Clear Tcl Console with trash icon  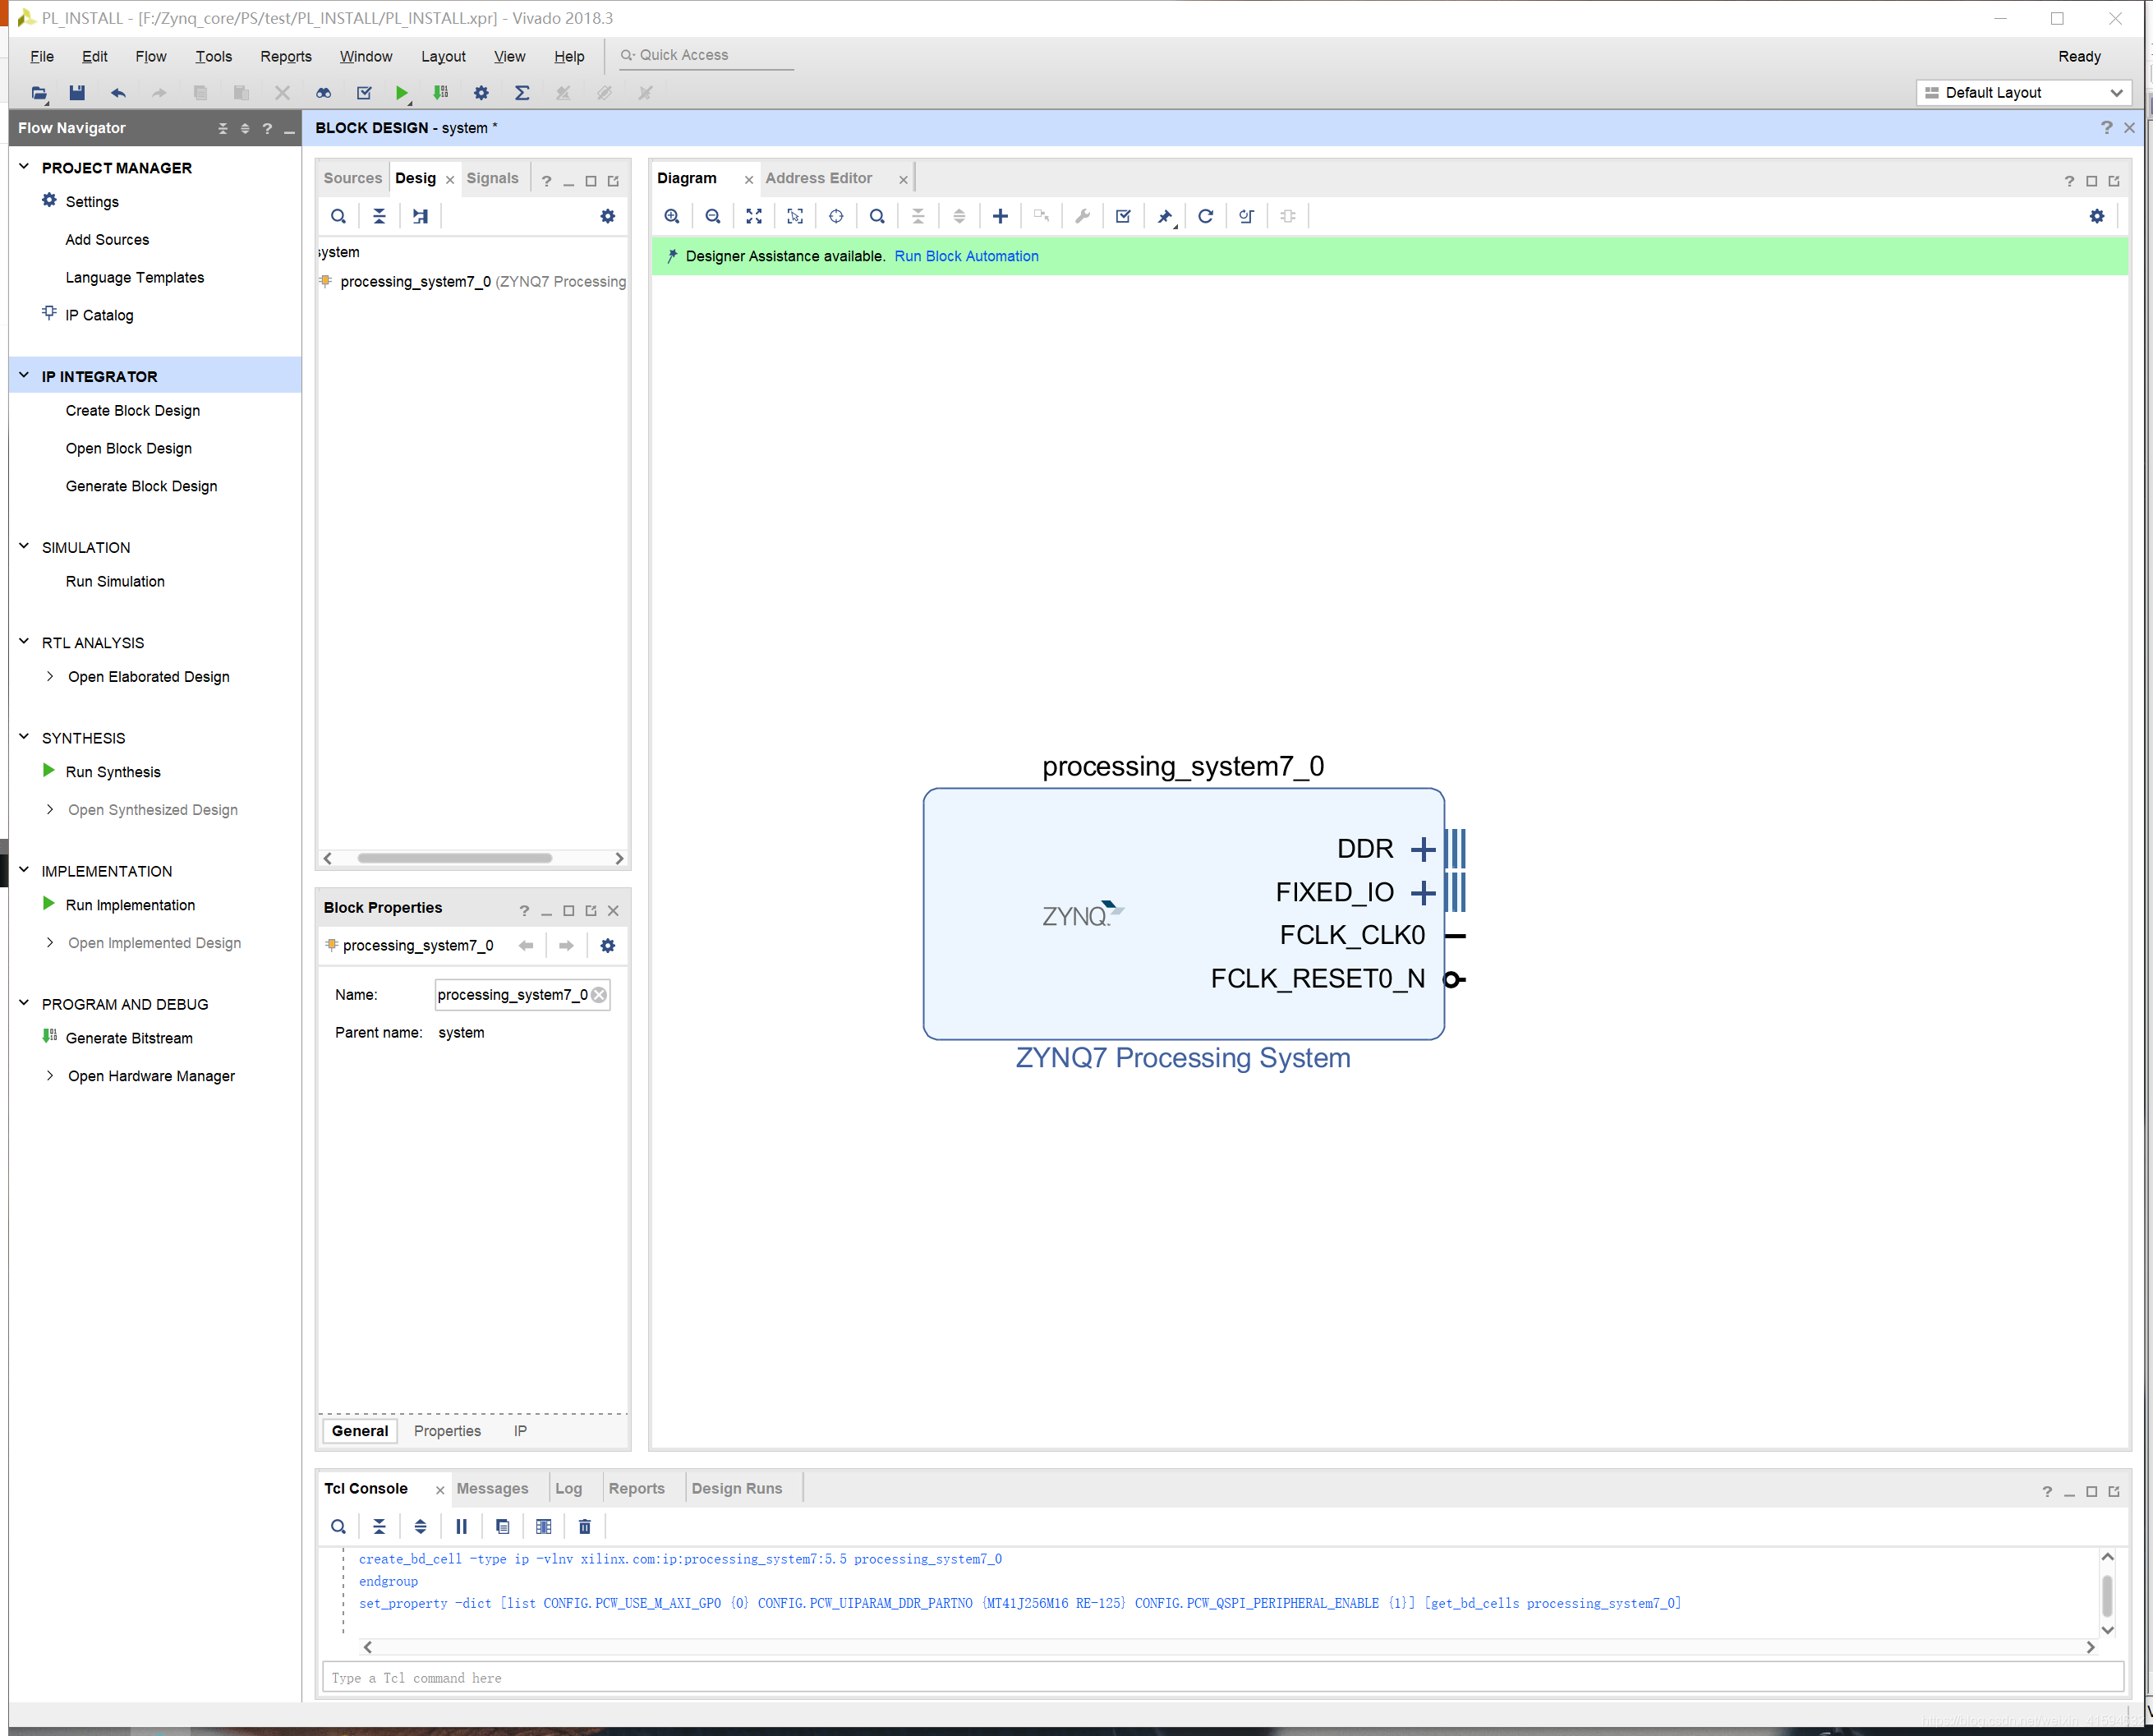point(585,1526)
